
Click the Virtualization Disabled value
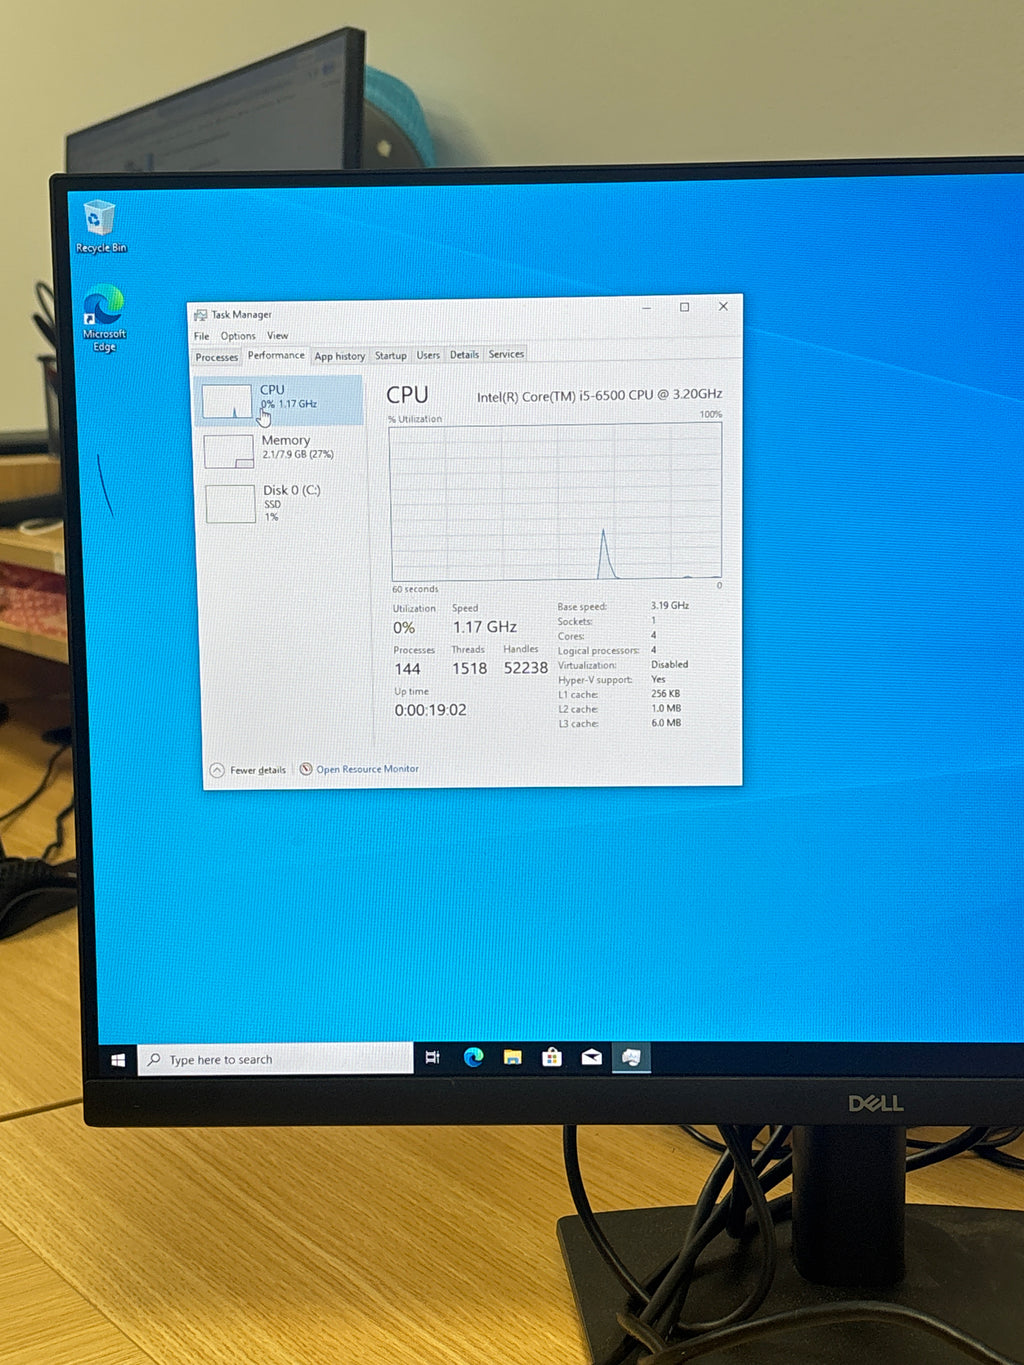click(x=669, y=664)
